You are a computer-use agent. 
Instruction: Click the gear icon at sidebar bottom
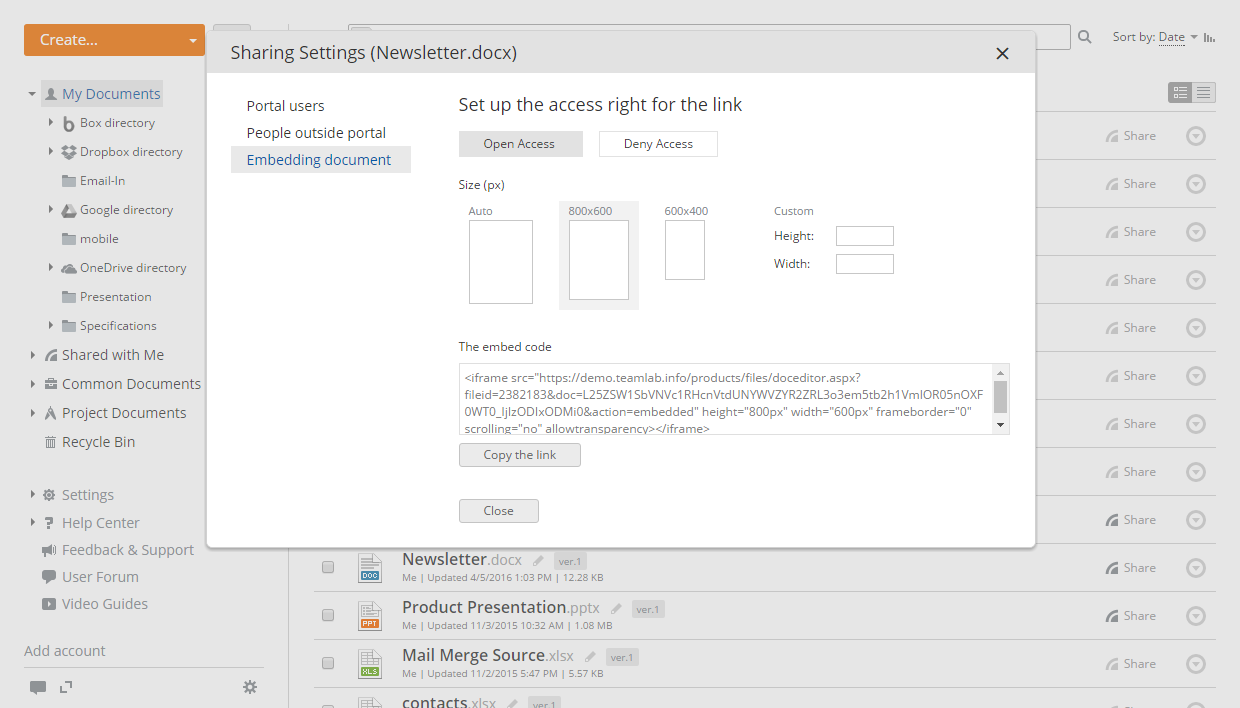coord(250,687)
